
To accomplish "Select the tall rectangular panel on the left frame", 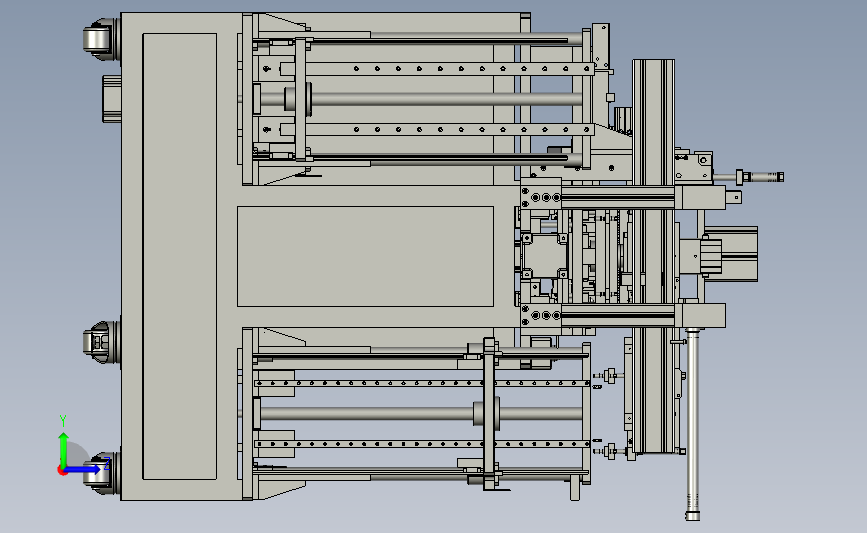I will 179,256.
